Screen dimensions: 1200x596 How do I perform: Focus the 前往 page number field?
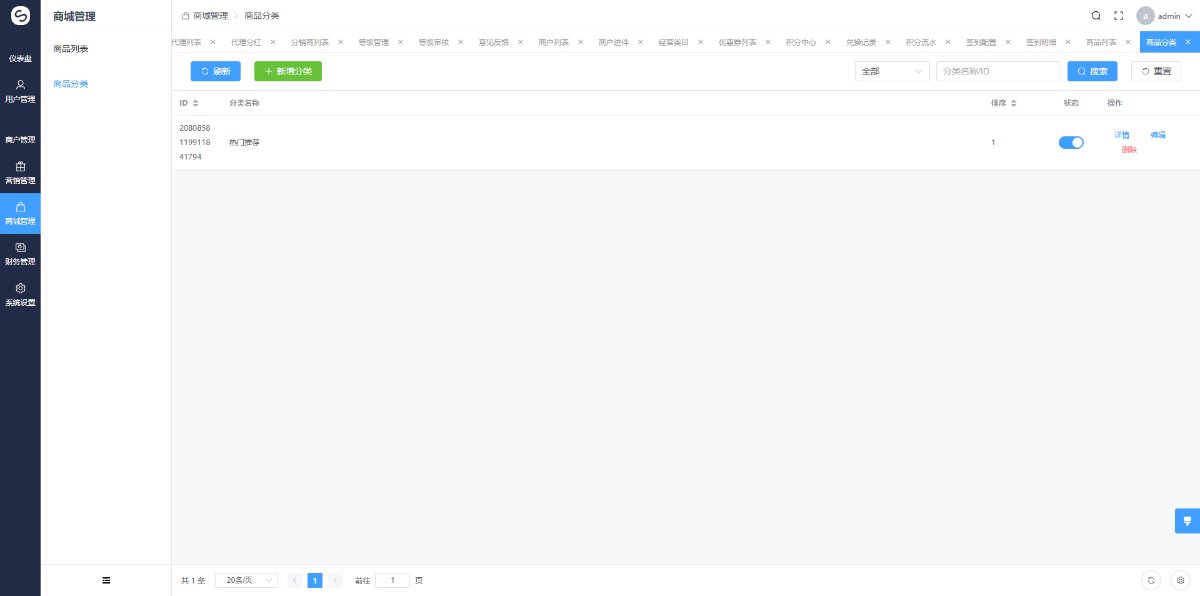tap(392, 580)
